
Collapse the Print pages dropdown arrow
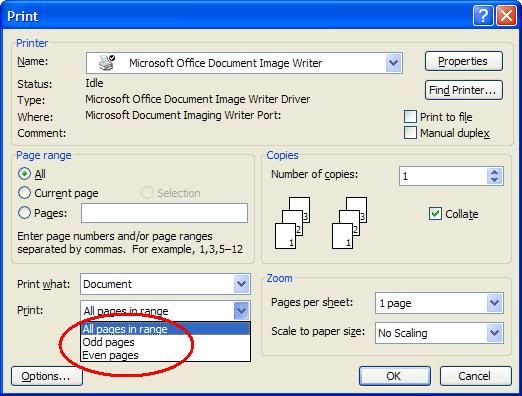[242, 311]
